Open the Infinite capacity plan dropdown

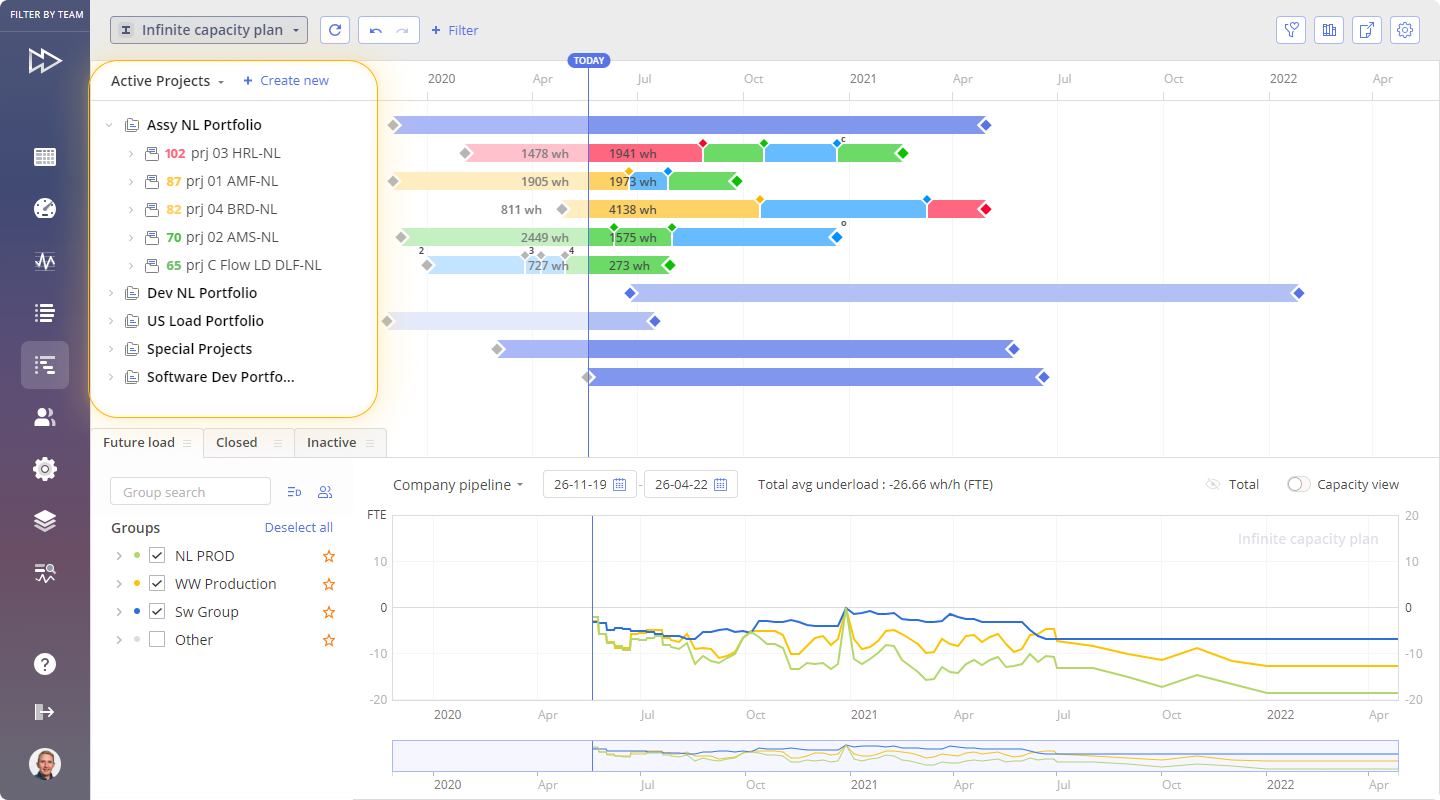tap(209, 30)
